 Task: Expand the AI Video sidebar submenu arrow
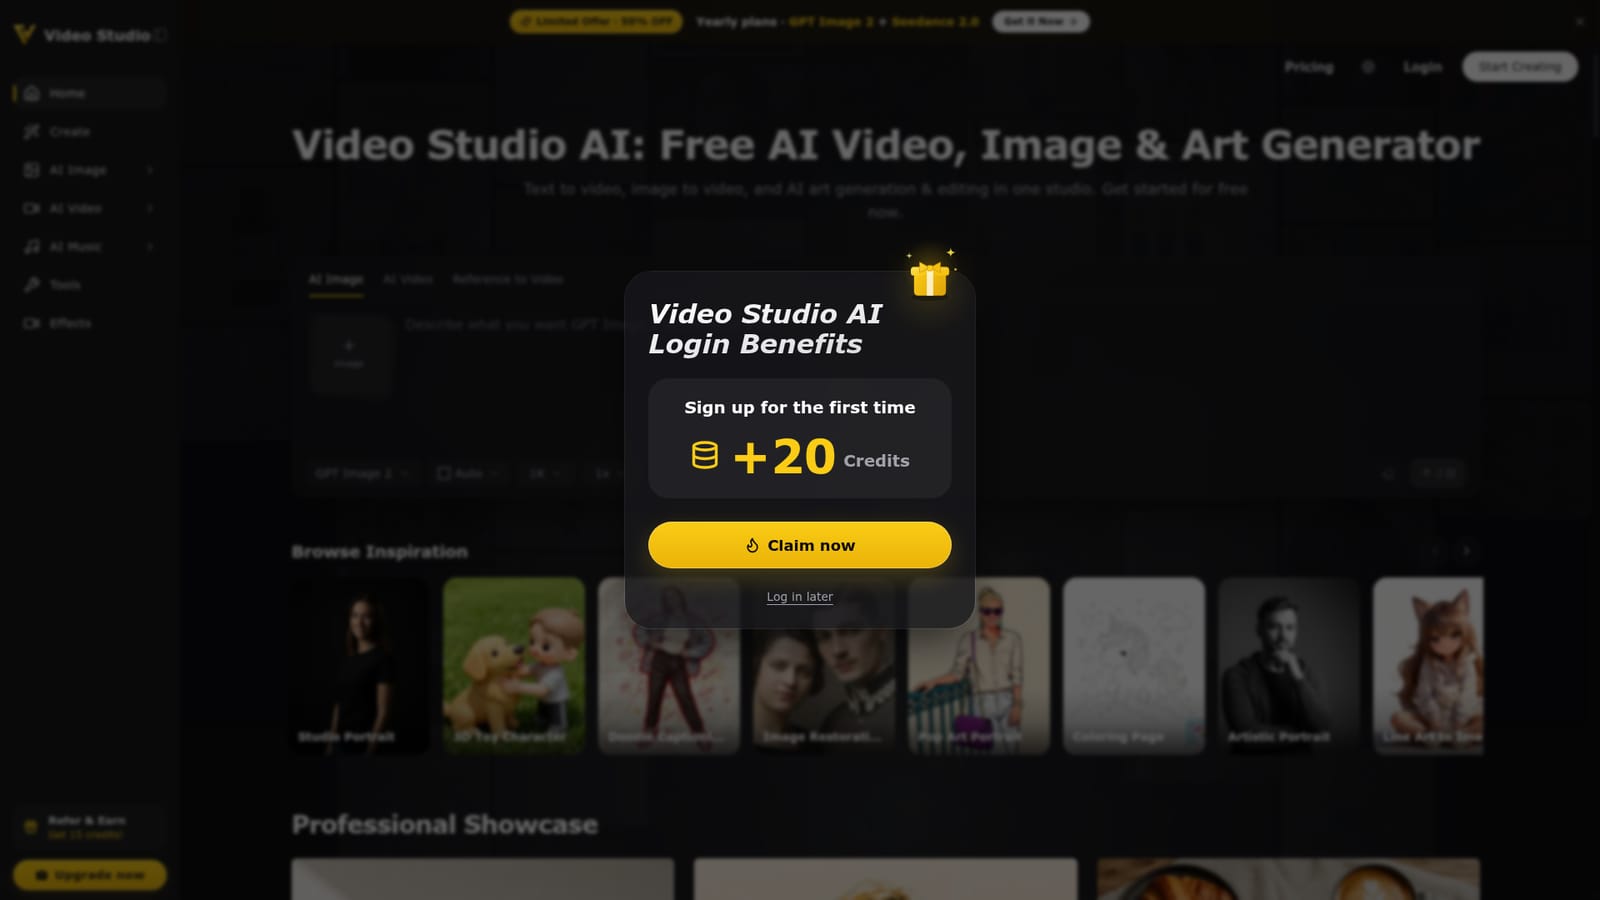pos(150,208)
